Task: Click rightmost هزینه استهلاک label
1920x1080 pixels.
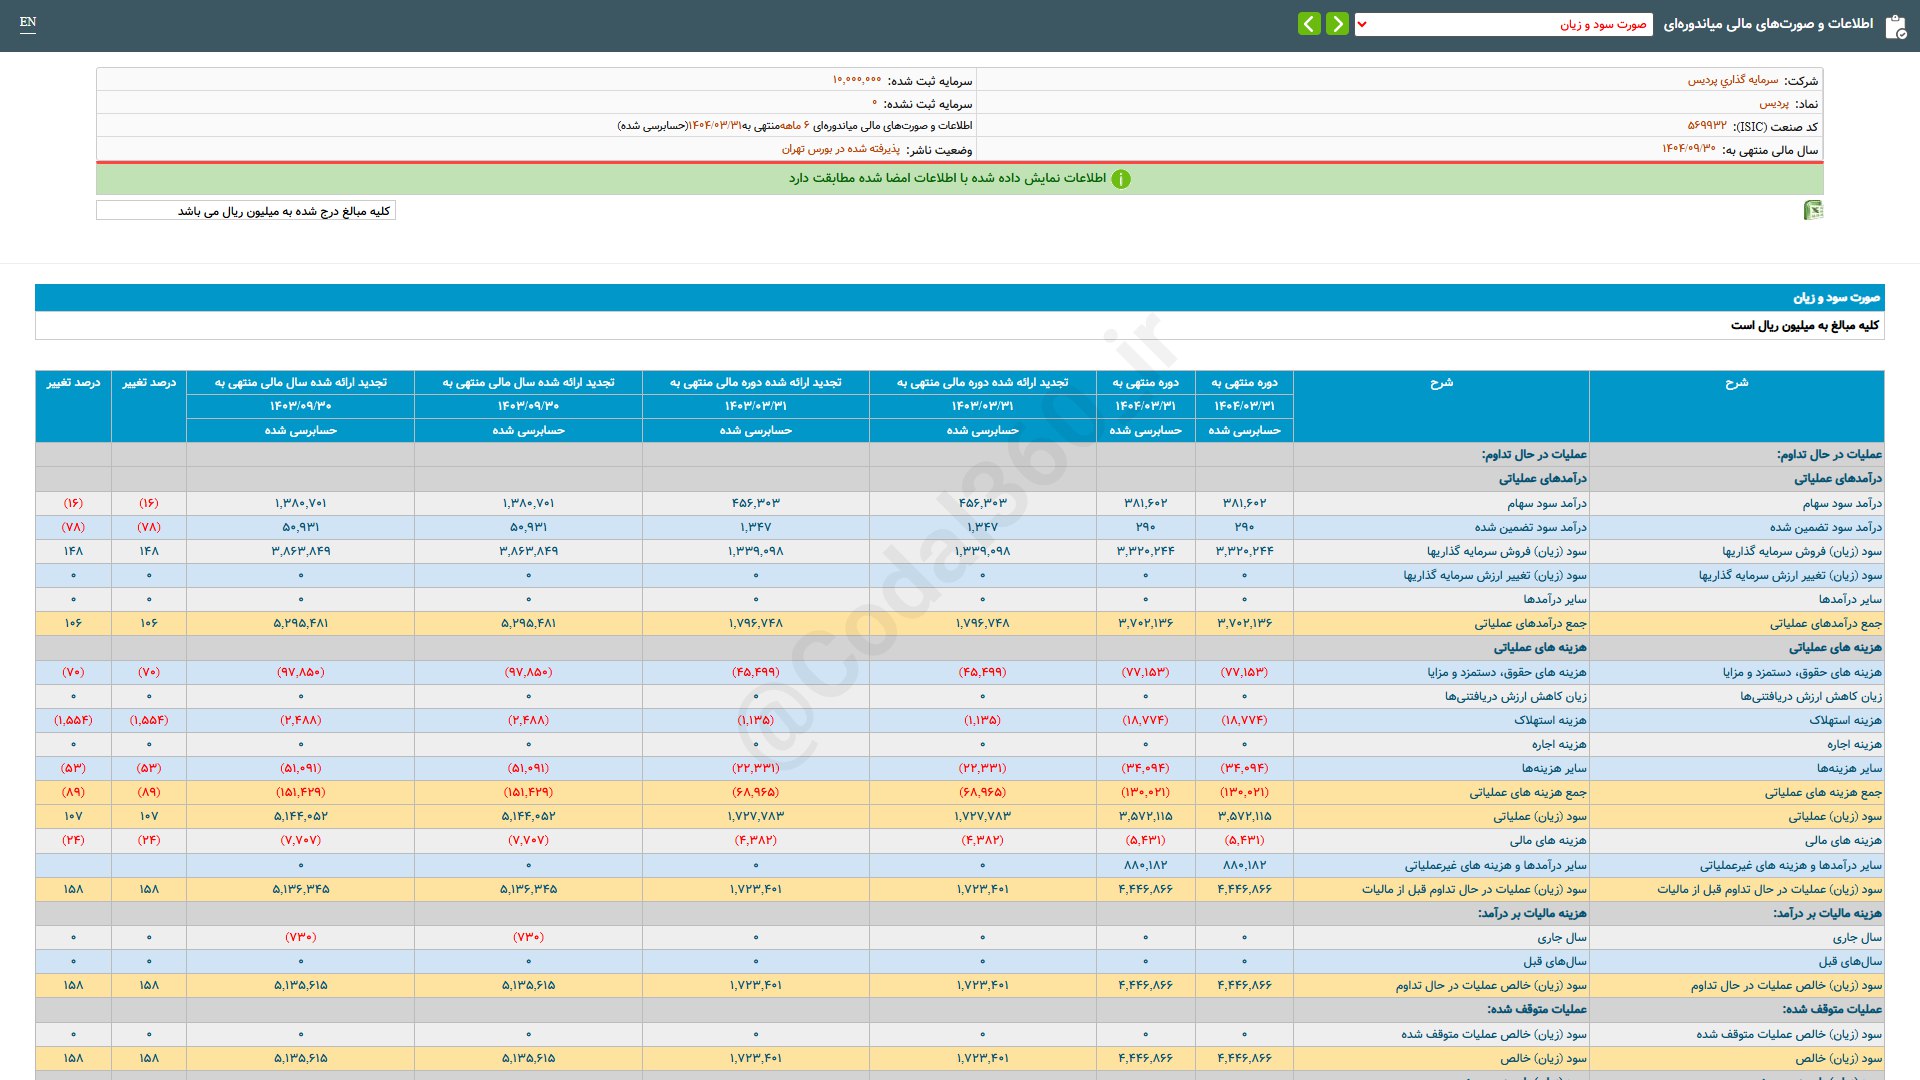Action: pos(1845,720)
